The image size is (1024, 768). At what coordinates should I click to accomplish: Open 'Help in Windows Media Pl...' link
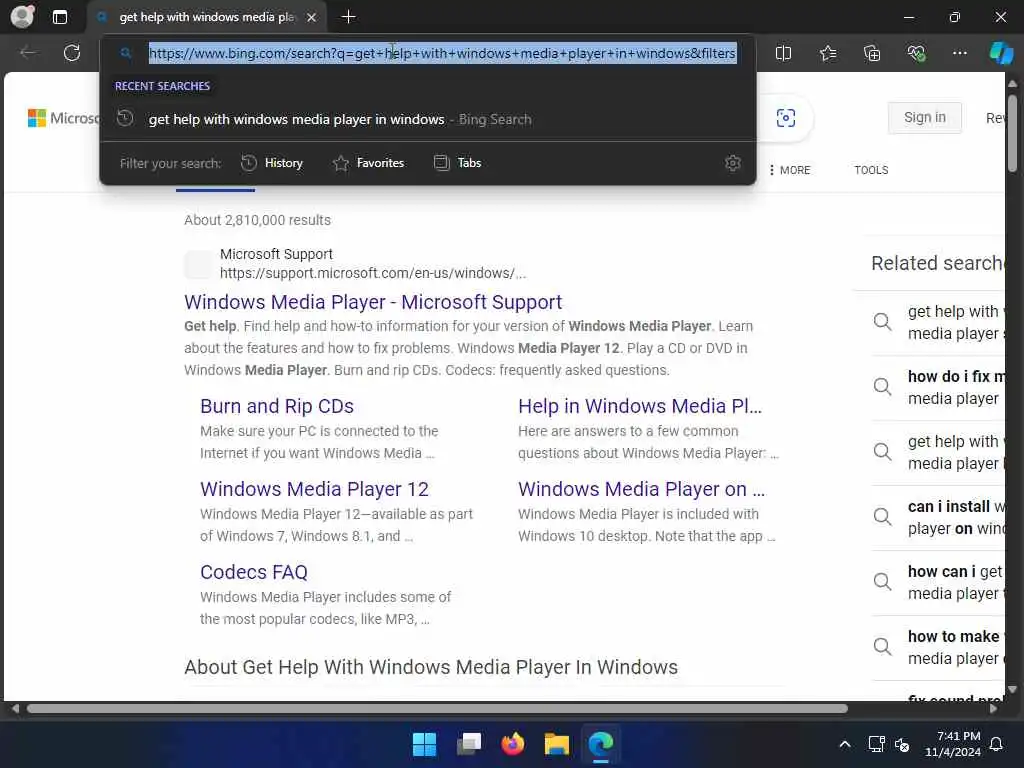640,406
